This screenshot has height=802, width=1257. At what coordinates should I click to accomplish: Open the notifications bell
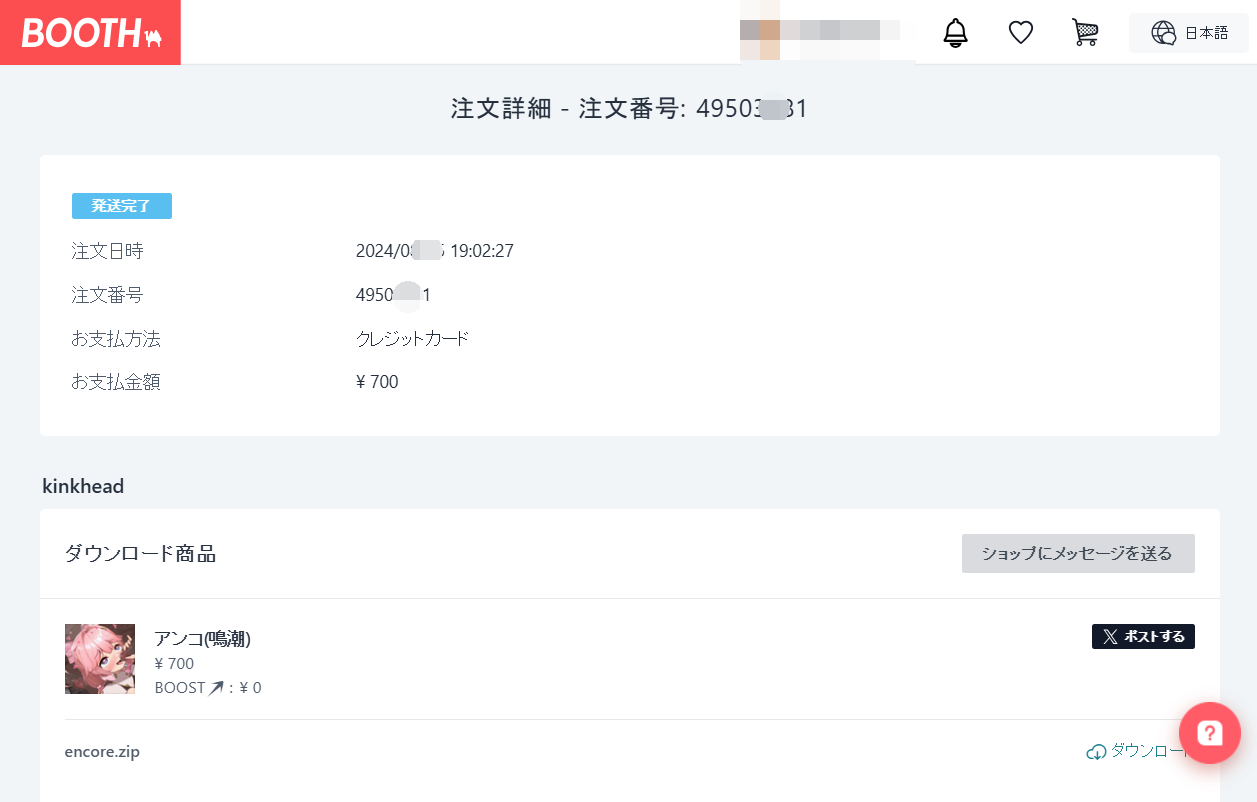[x=955, y=33]
